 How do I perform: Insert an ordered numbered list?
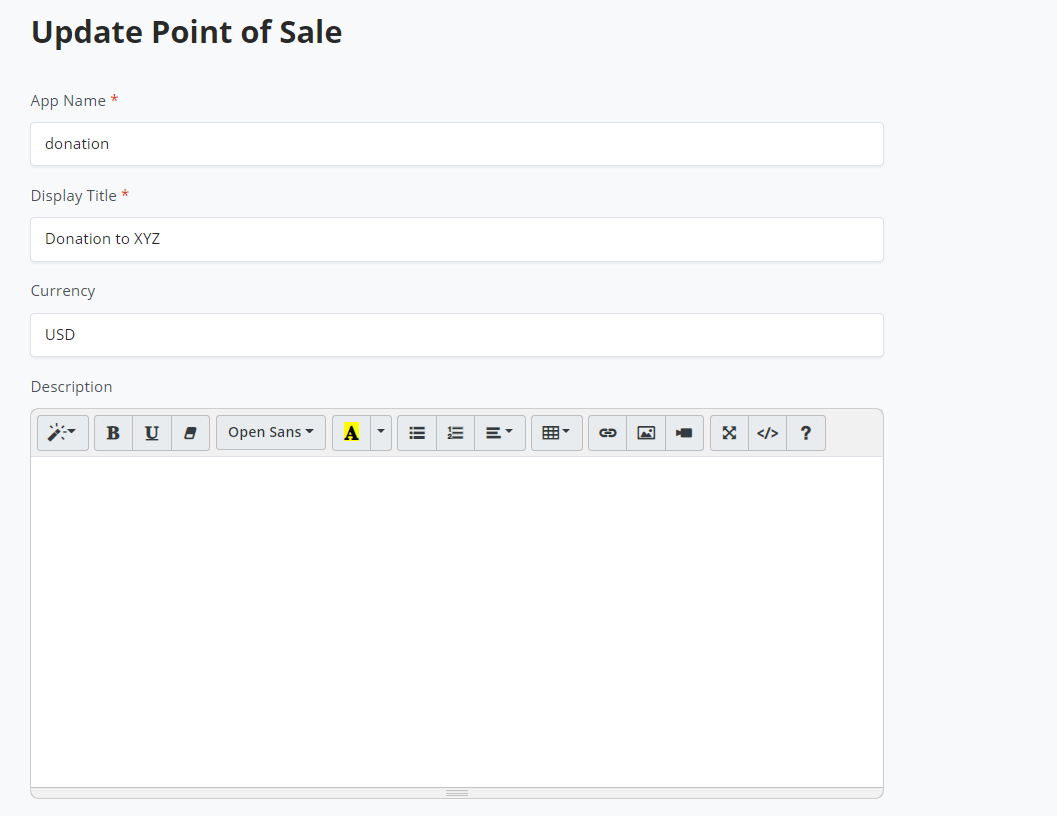pyautogui.click(x=456, y=433)
